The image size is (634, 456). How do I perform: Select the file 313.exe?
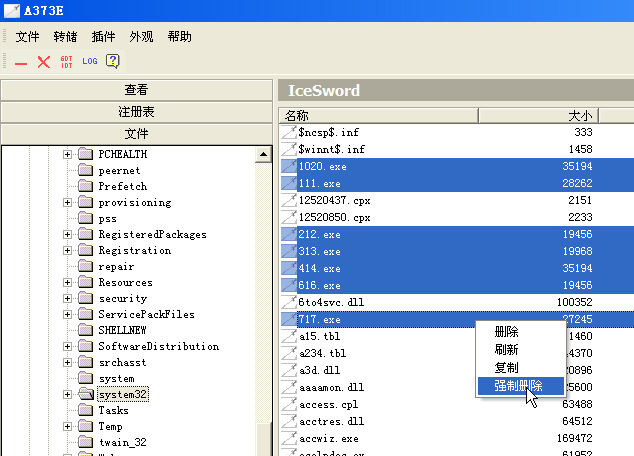coord(319,251)
